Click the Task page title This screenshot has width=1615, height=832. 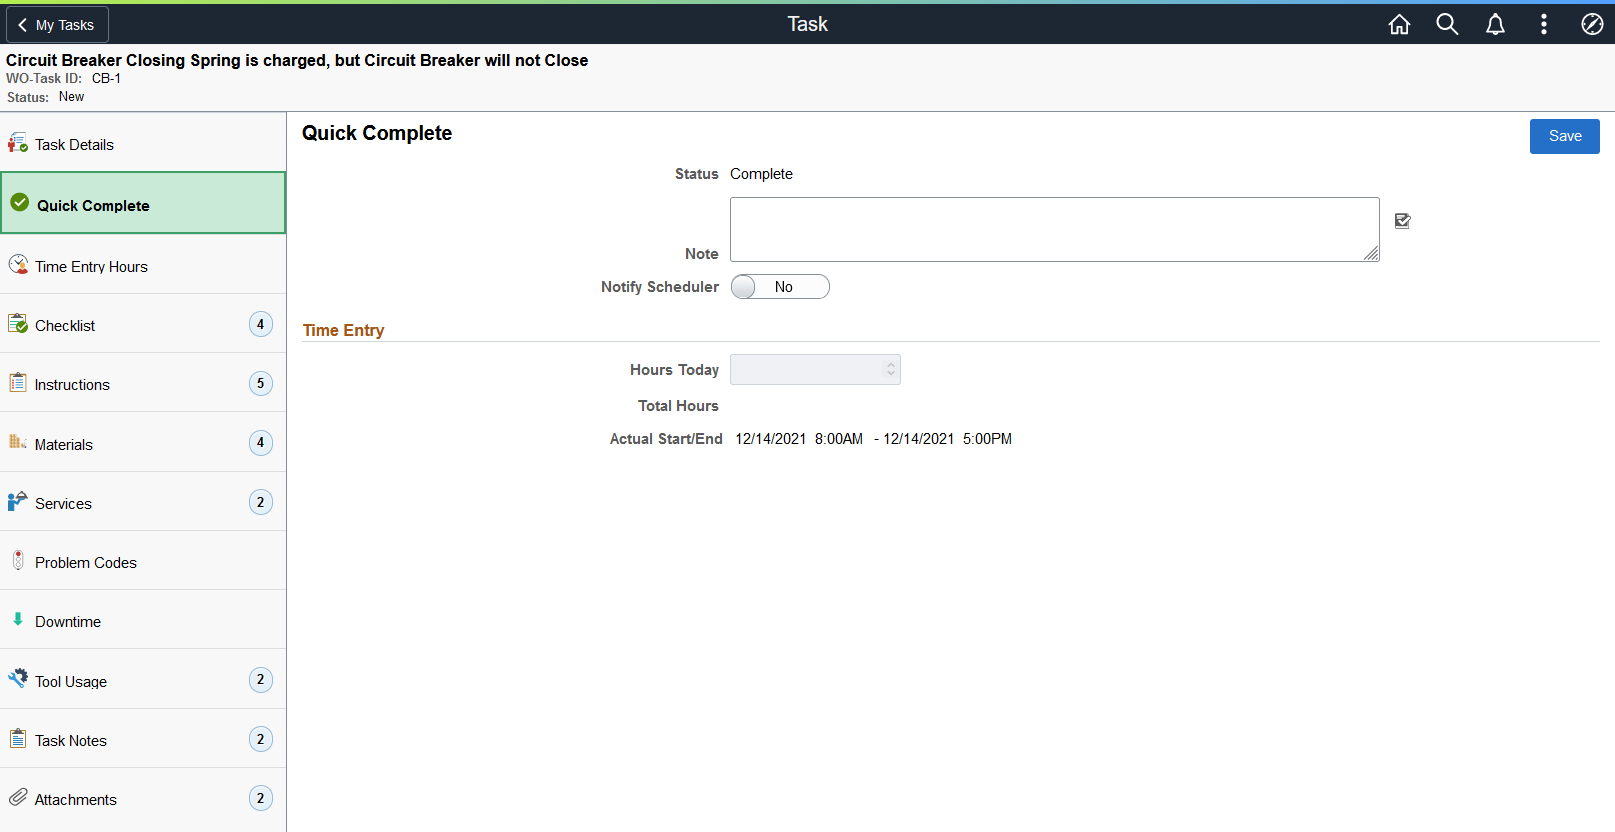tap(807, 24)
